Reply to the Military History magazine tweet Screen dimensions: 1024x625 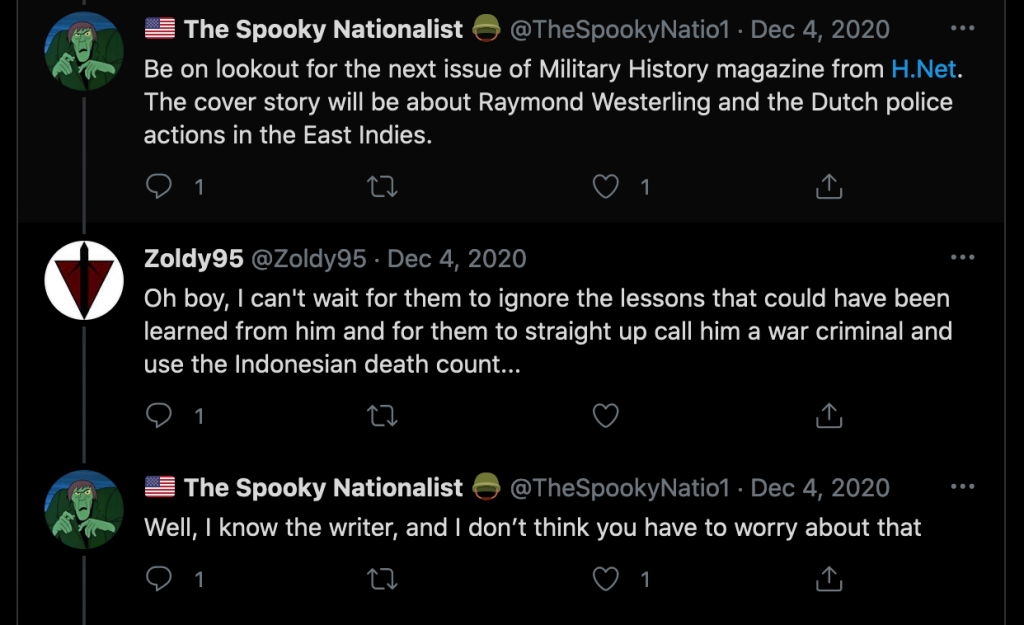click(159, 186)
